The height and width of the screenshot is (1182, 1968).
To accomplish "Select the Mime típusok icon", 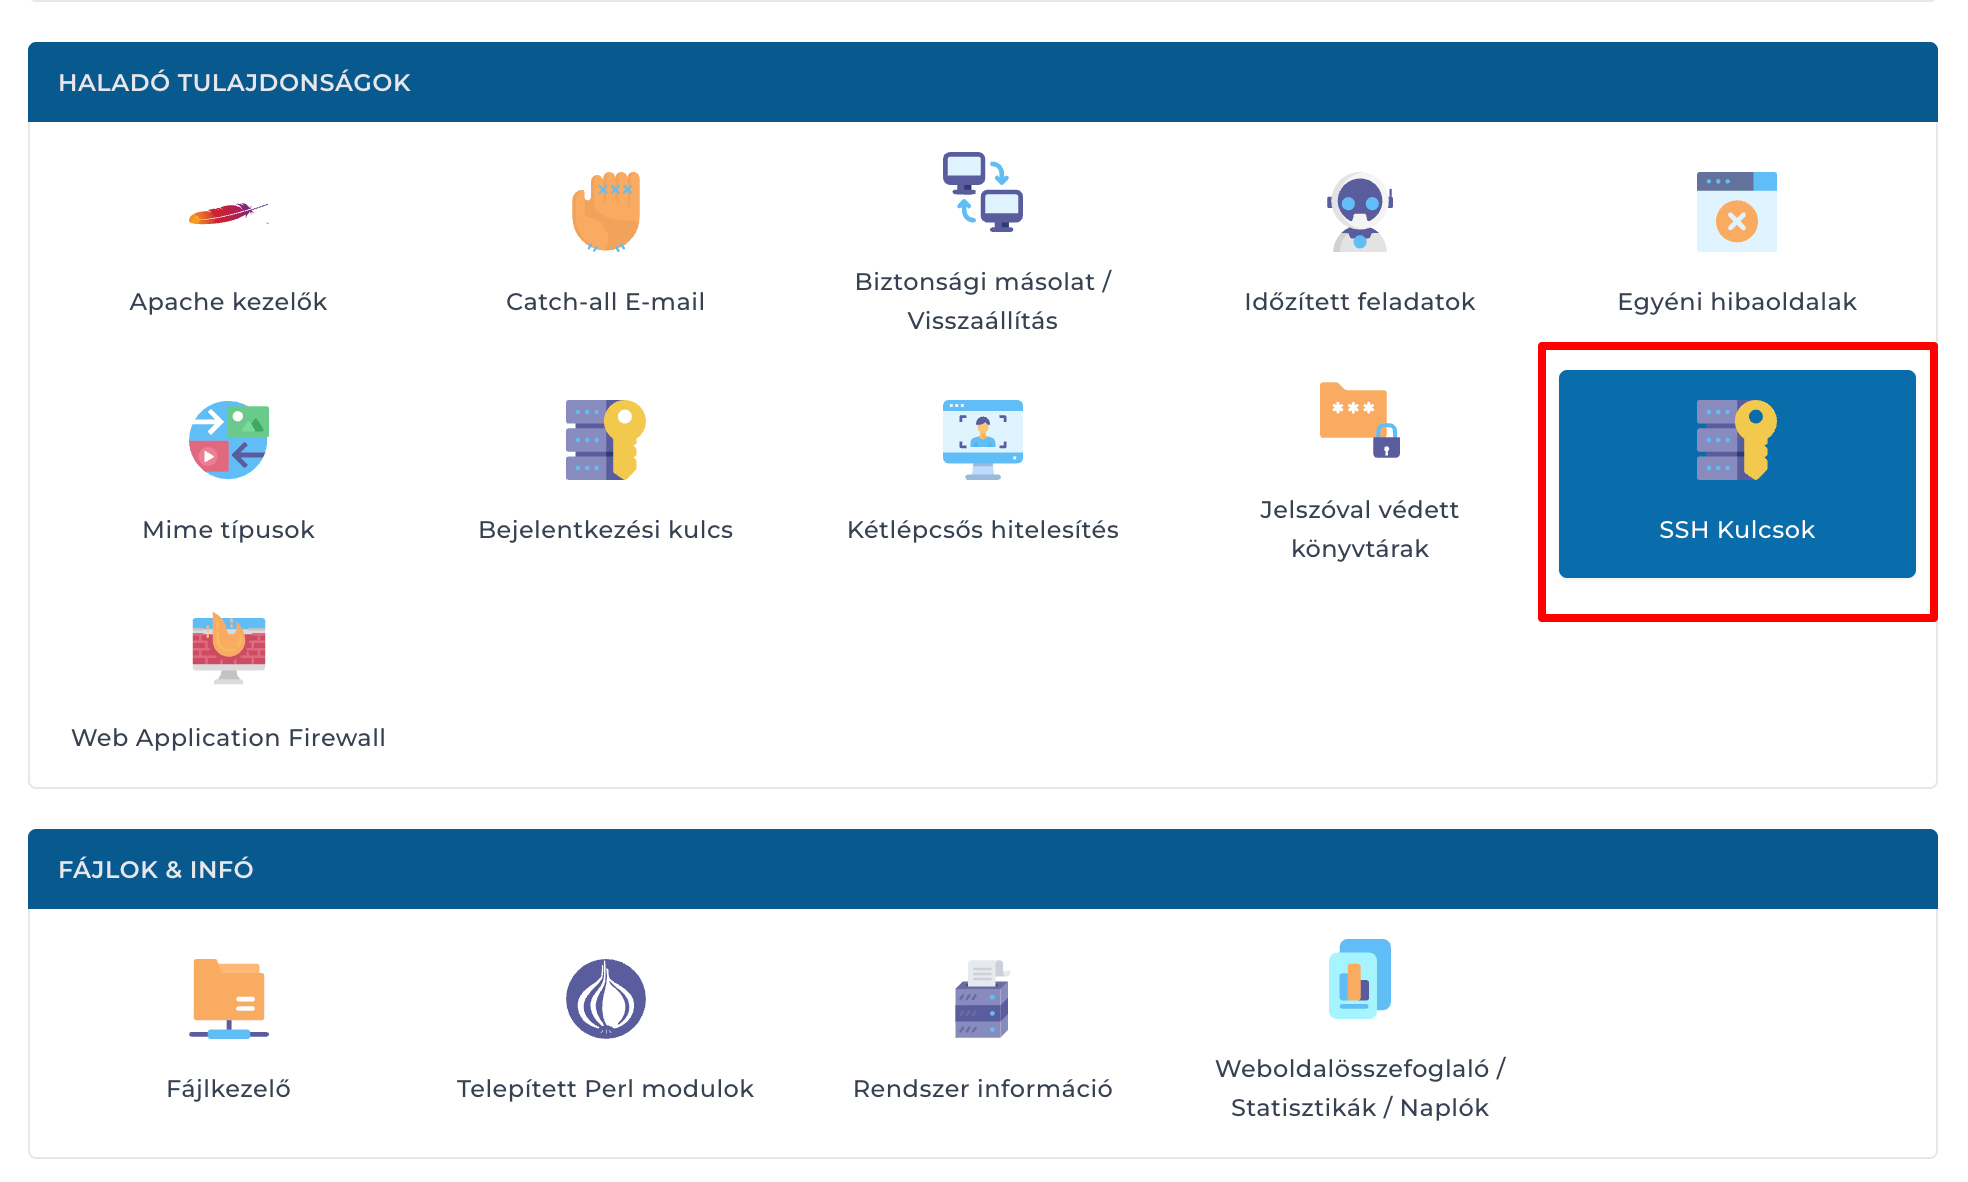I will 228,440.
